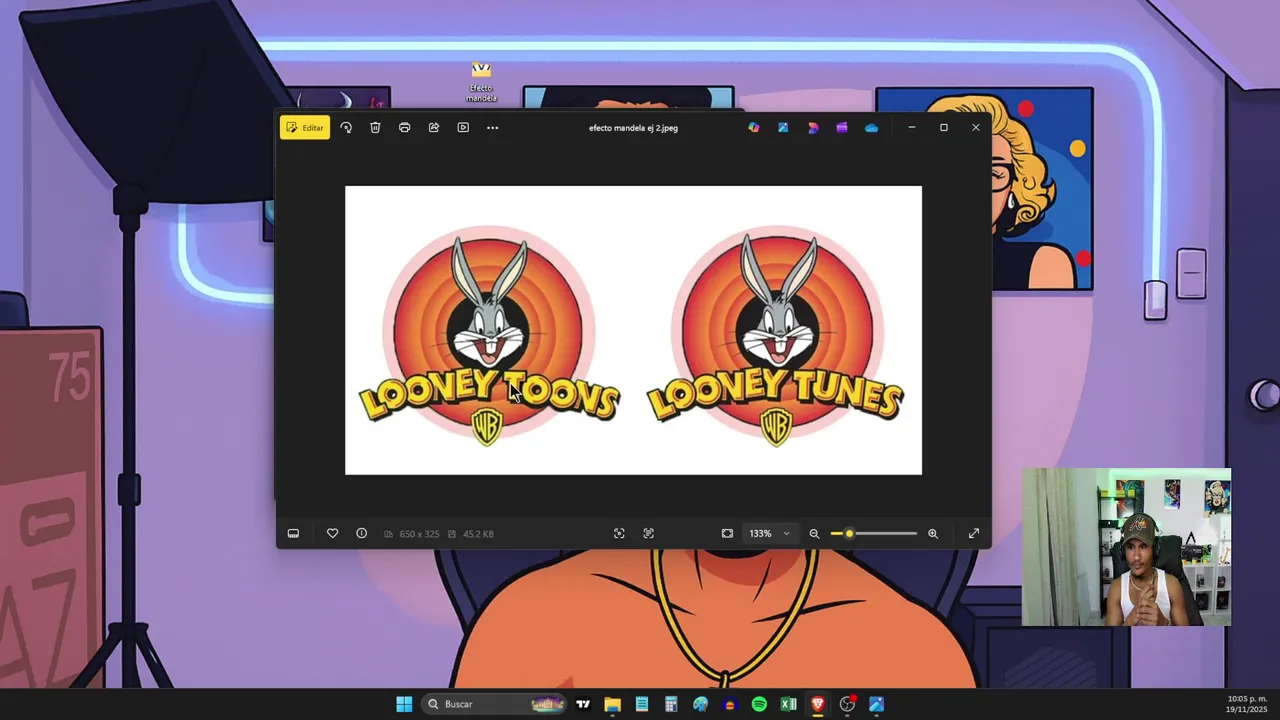
Task: Click the zoom slider track
Action: pyautogui.click(x=873, y=534)
